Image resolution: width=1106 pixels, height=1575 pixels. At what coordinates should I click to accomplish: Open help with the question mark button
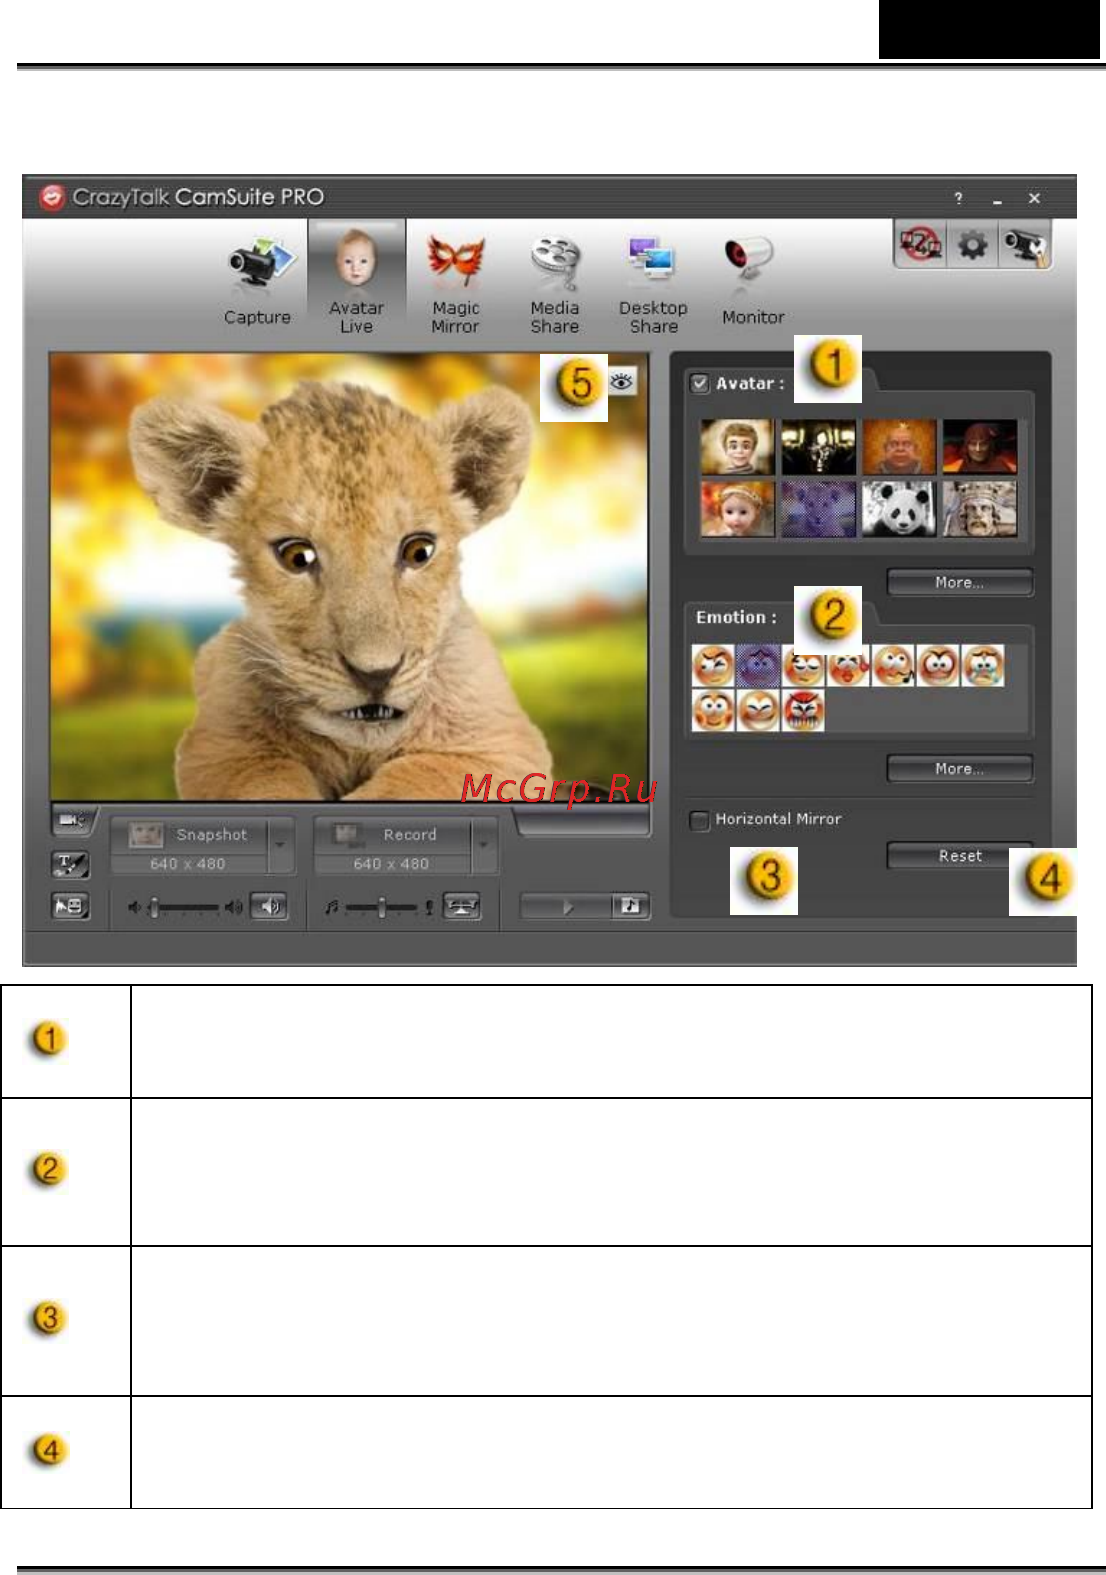click(958, 198)
